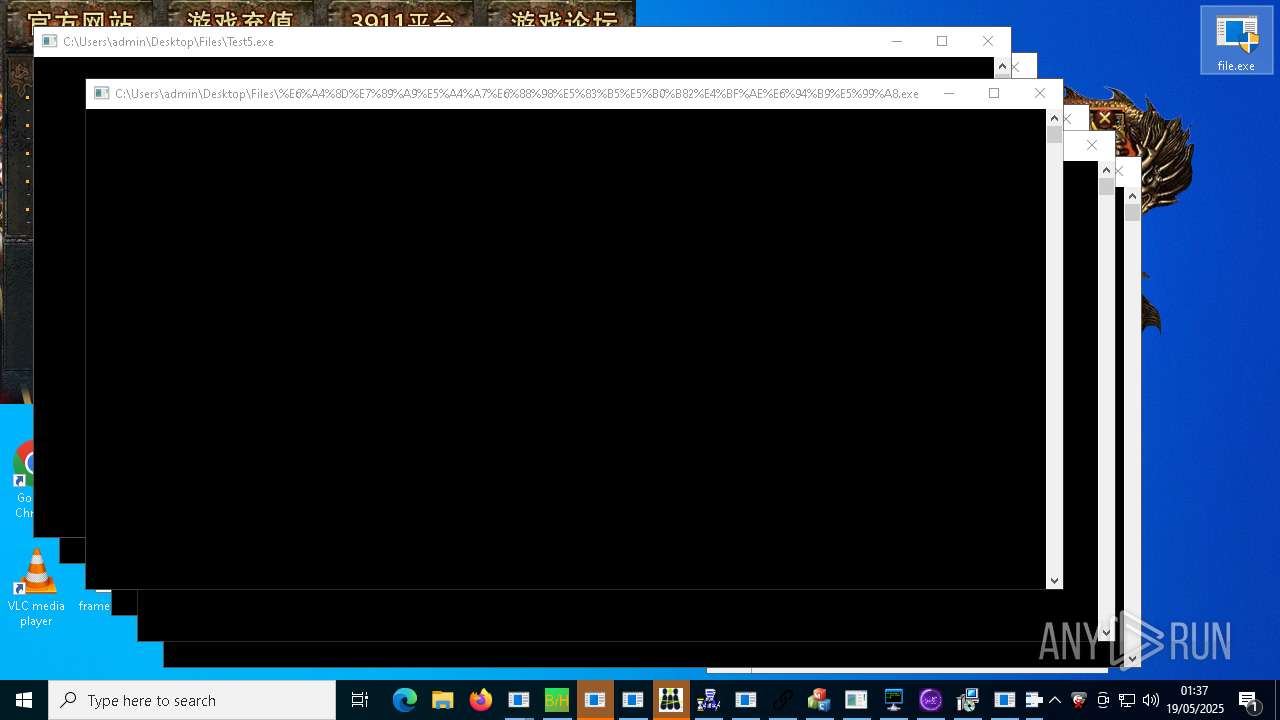The height and width of the screenshot is (720, 1280).
Task: Open the network status tray icon
Action: tap(1127, 700)
